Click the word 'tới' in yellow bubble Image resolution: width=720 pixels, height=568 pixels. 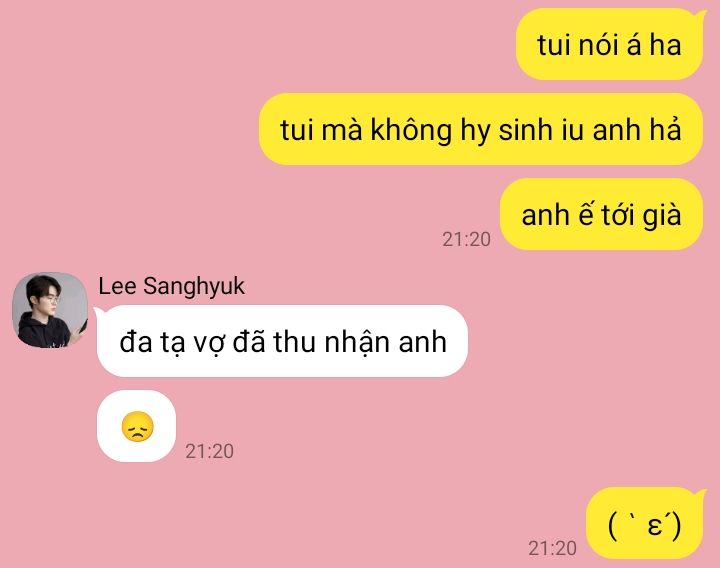(618, 215)
